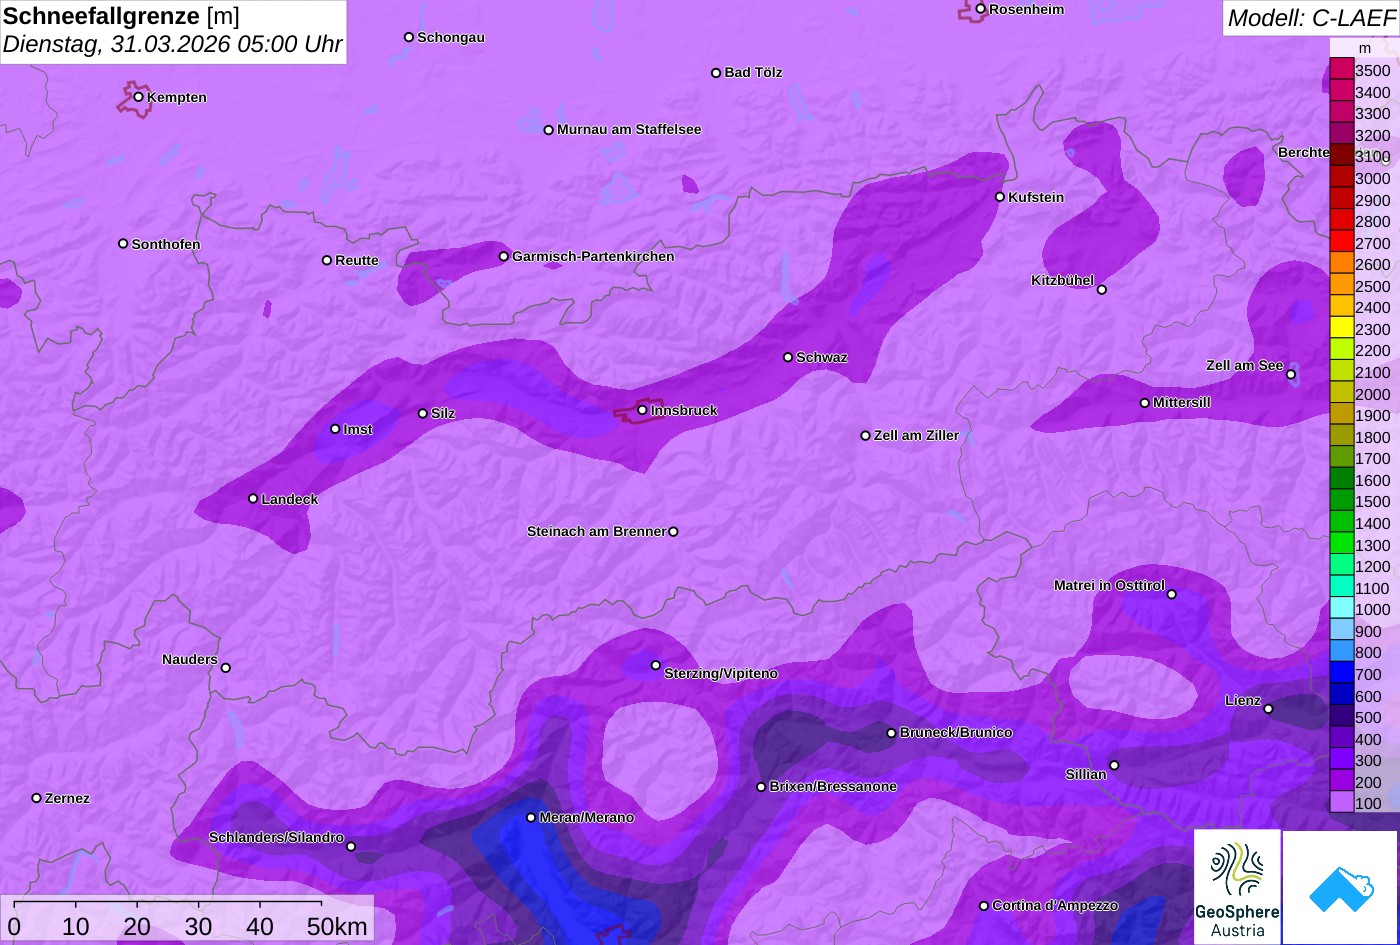Click the Lienz location marker
This screenshot has width=1400, height=945.
click(1268, 709)
